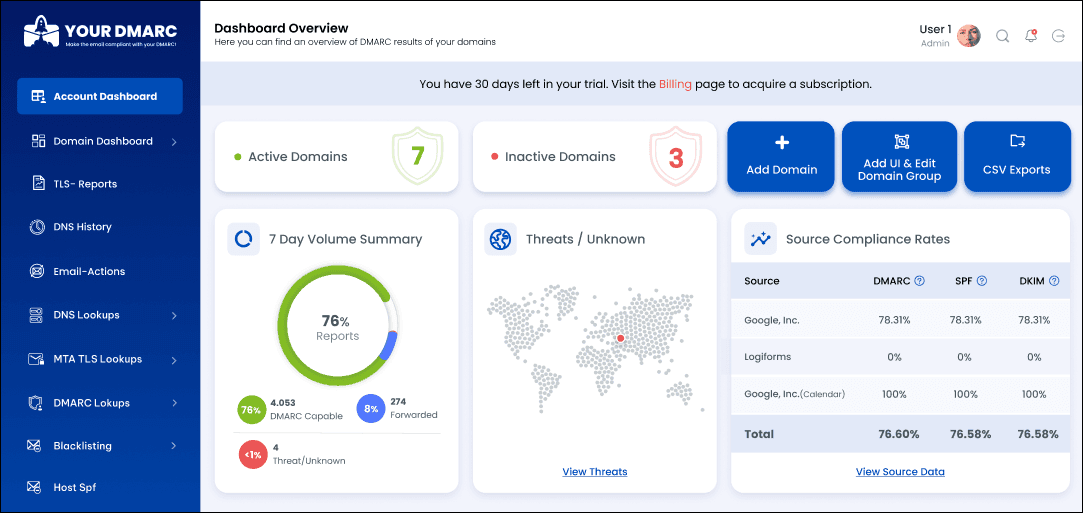Open Account Dashboard menu item
The width and height of the screenshot is (1083, 513).
click(x=100, y=97)
